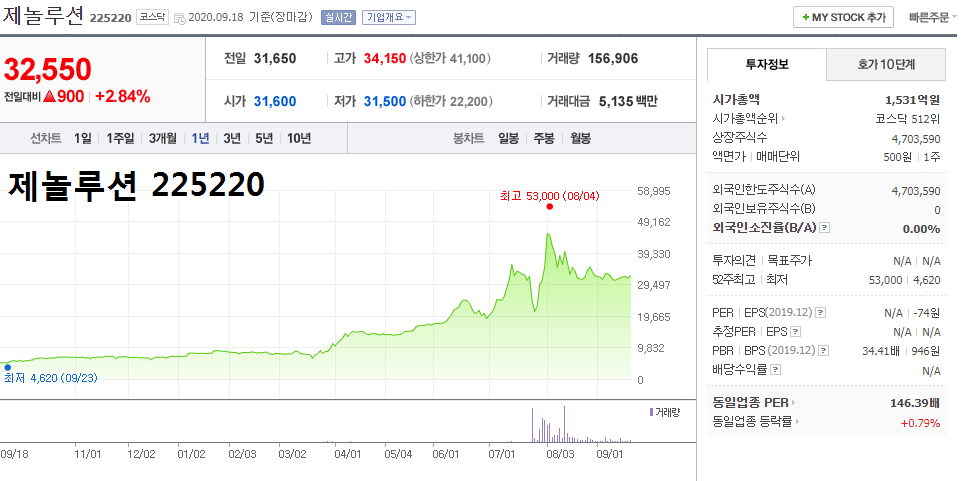Click the 전일 value 31,650

pyautogui.click(x=275, y=58)
